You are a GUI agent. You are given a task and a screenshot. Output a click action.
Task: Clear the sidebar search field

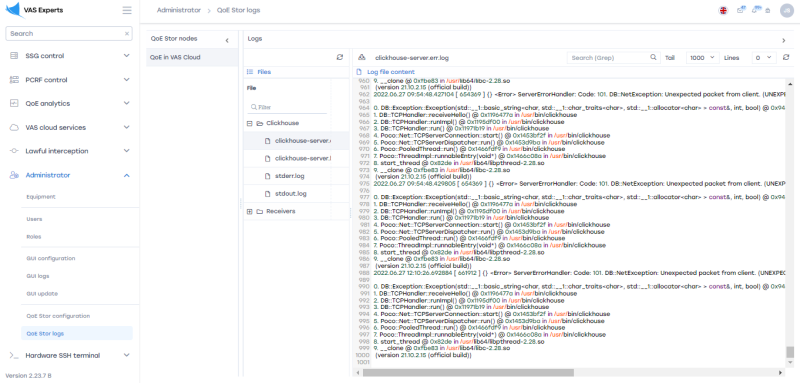pos(127,34)
